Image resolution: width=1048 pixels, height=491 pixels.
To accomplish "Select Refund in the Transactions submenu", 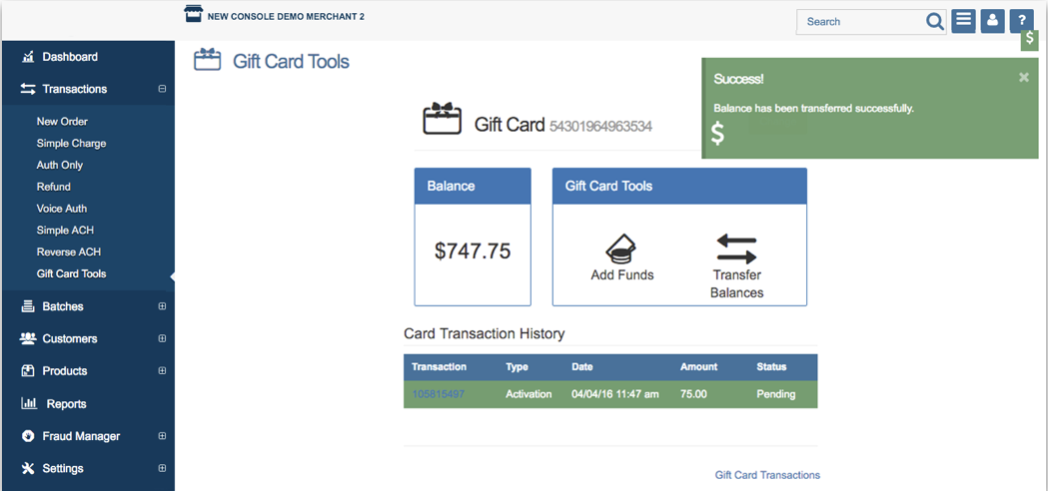I will tap(54, 187).
